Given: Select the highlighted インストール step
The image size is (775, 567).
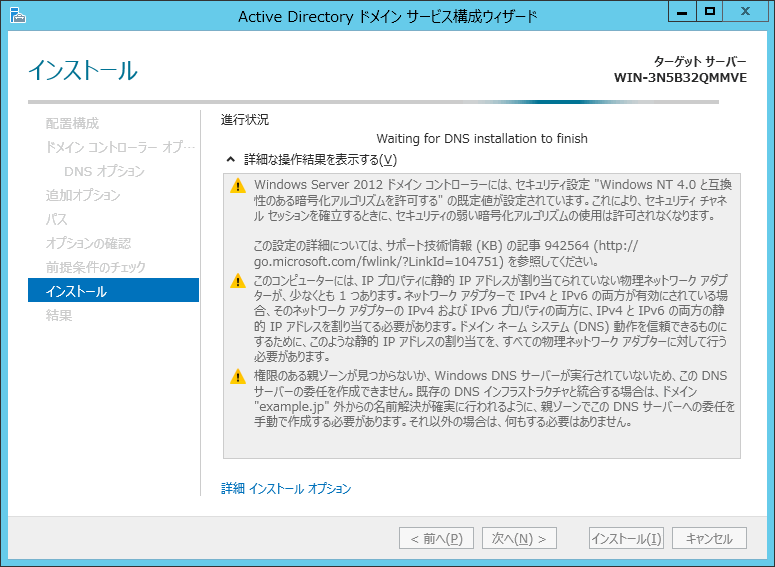Looking at the screenshot, I should coord(114,290).
